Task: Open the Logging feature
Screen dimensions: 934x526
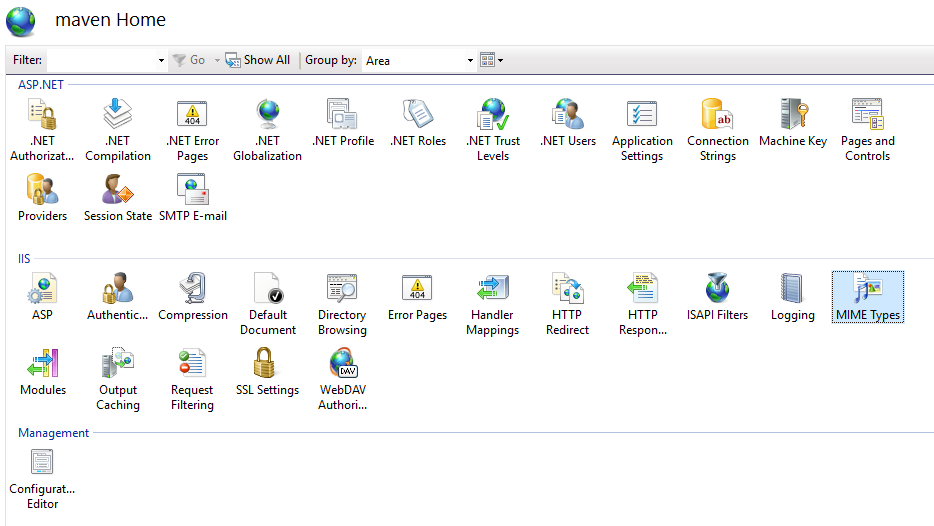Action: pyautogui.click(x=792, y=297)
